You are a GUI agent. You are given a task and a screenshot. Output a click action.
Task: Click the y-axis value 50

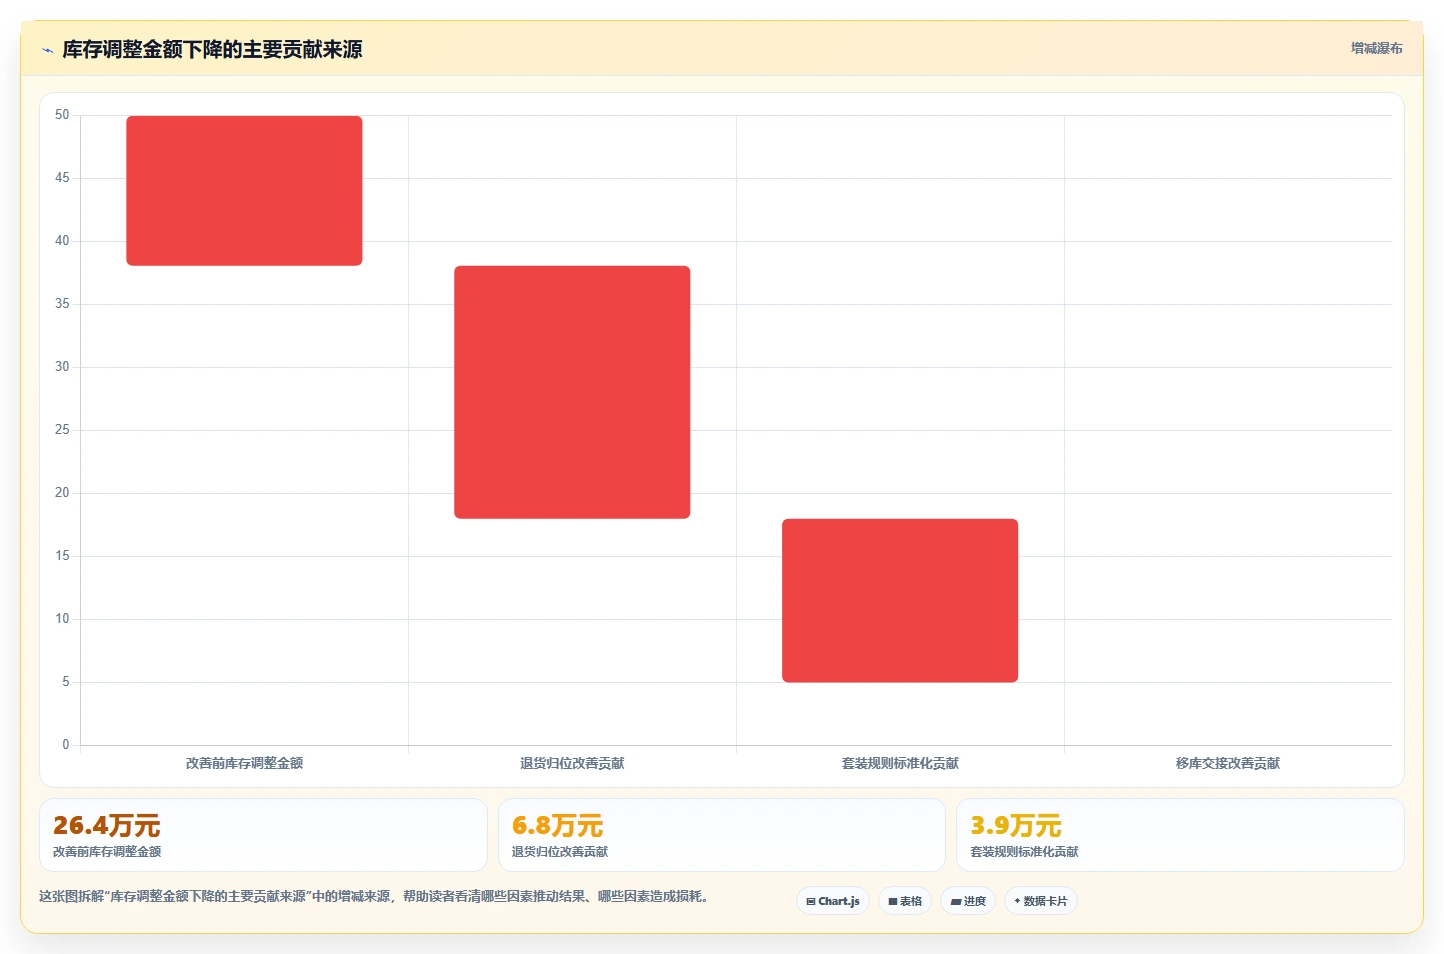click(x=62, y=115)
